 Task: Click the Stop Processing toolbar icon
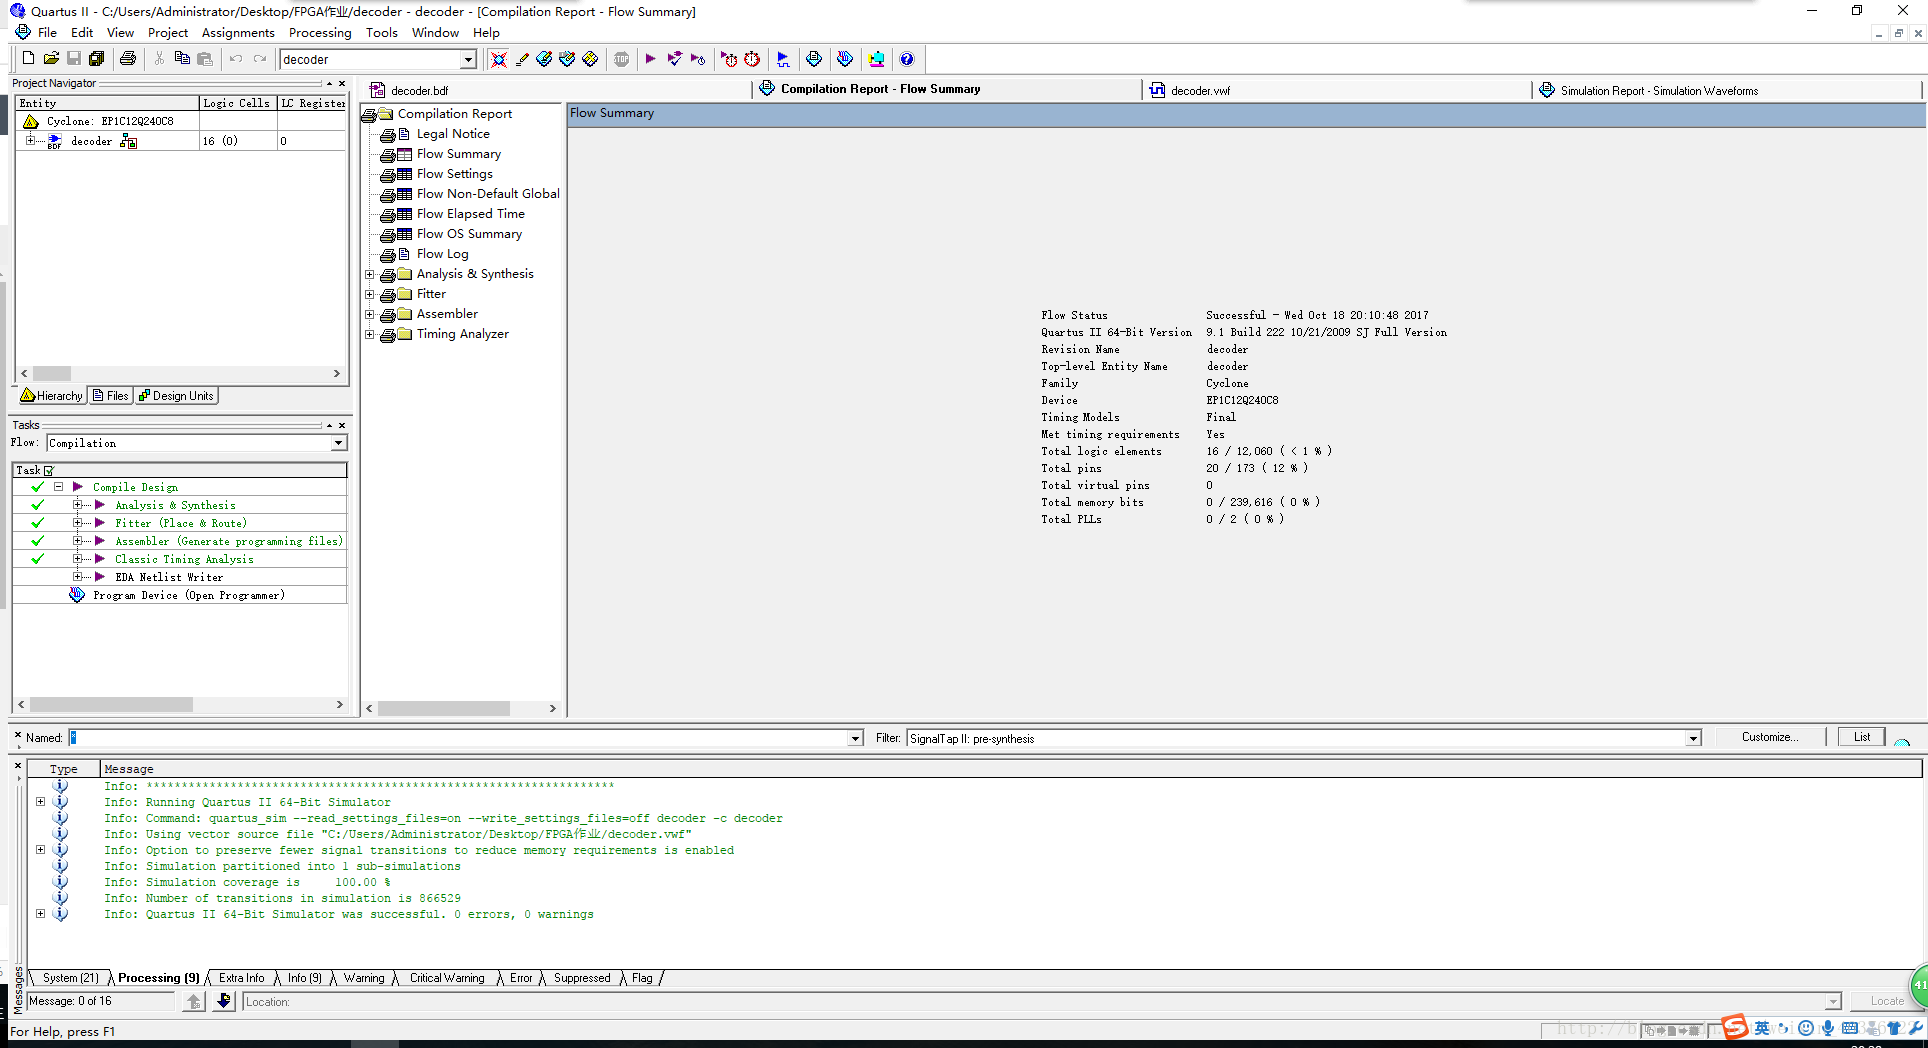coord(622,59)
